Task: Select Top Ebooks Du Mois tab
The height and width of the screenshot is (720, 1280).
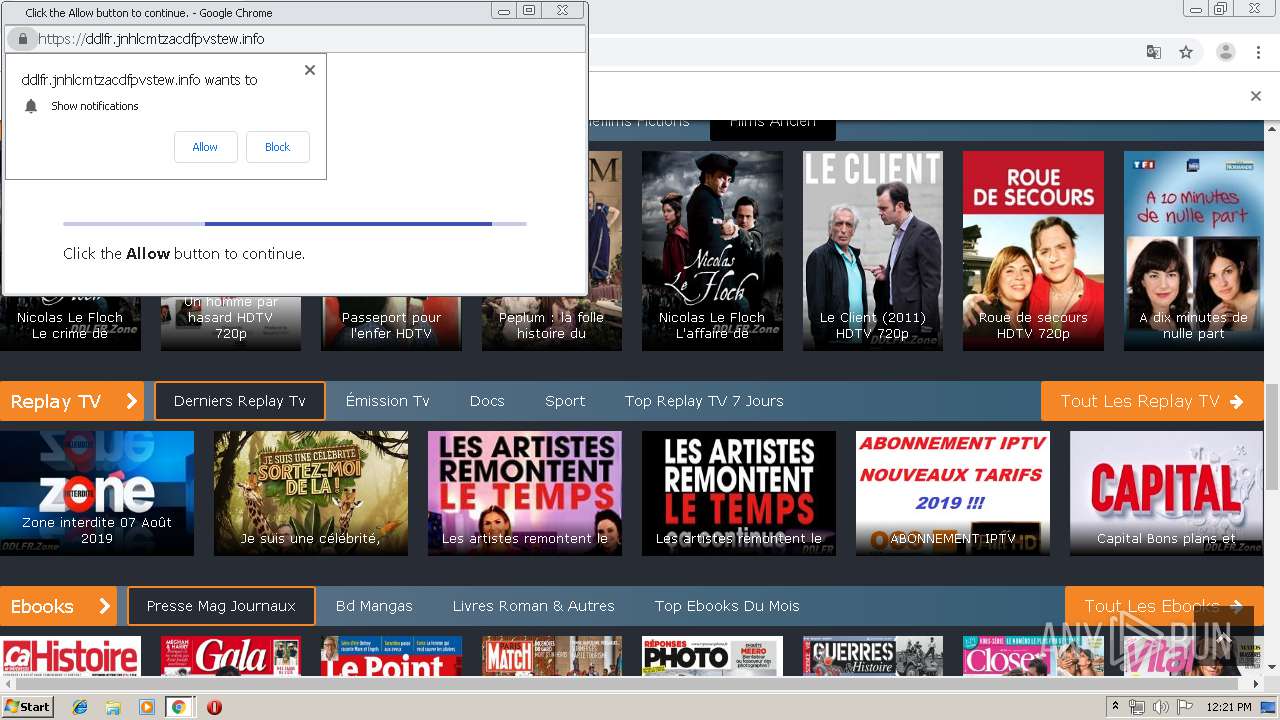Action: coord(727,606)
